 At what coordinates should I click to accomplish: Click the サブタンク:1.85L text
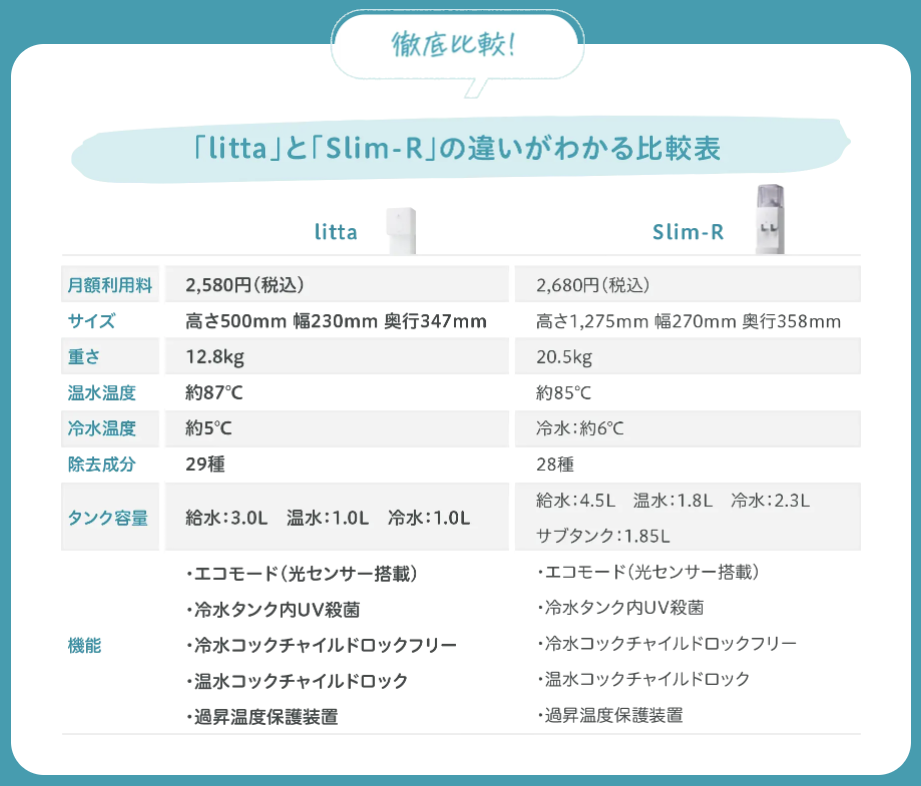point(603,535)
